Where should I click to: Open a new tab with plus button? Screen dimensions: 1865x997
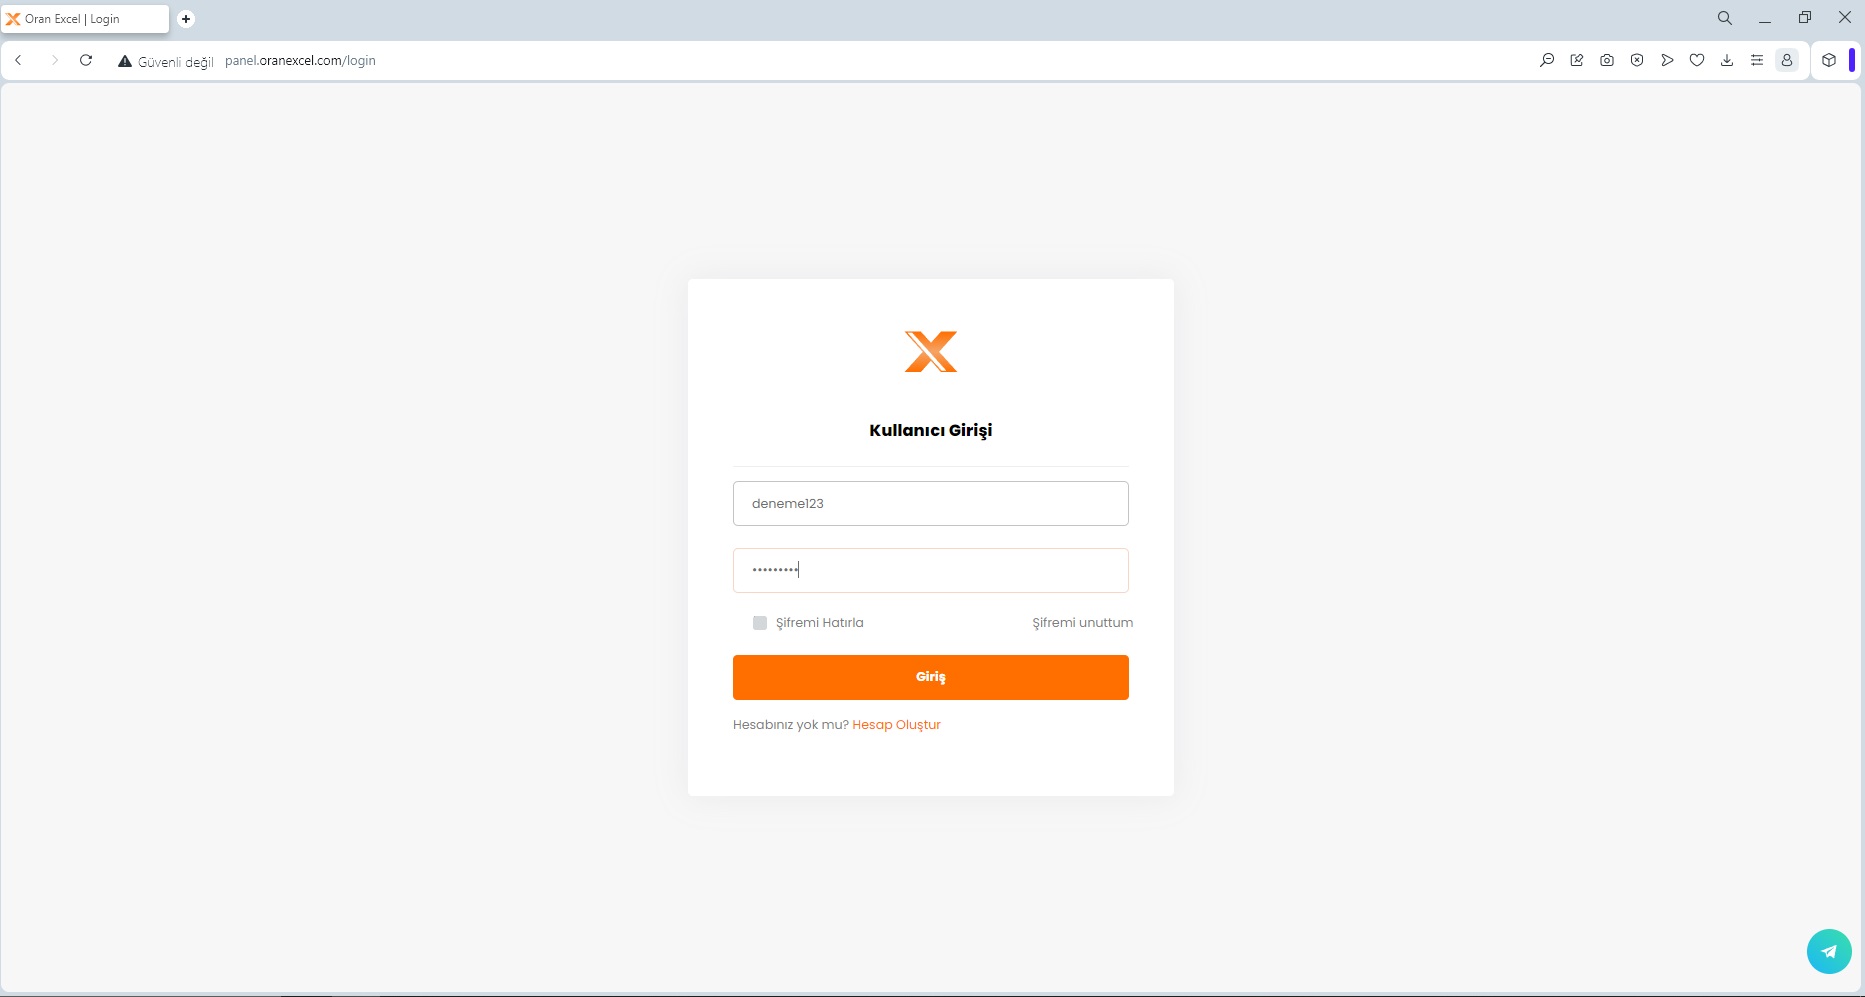[x=186, y=19]
